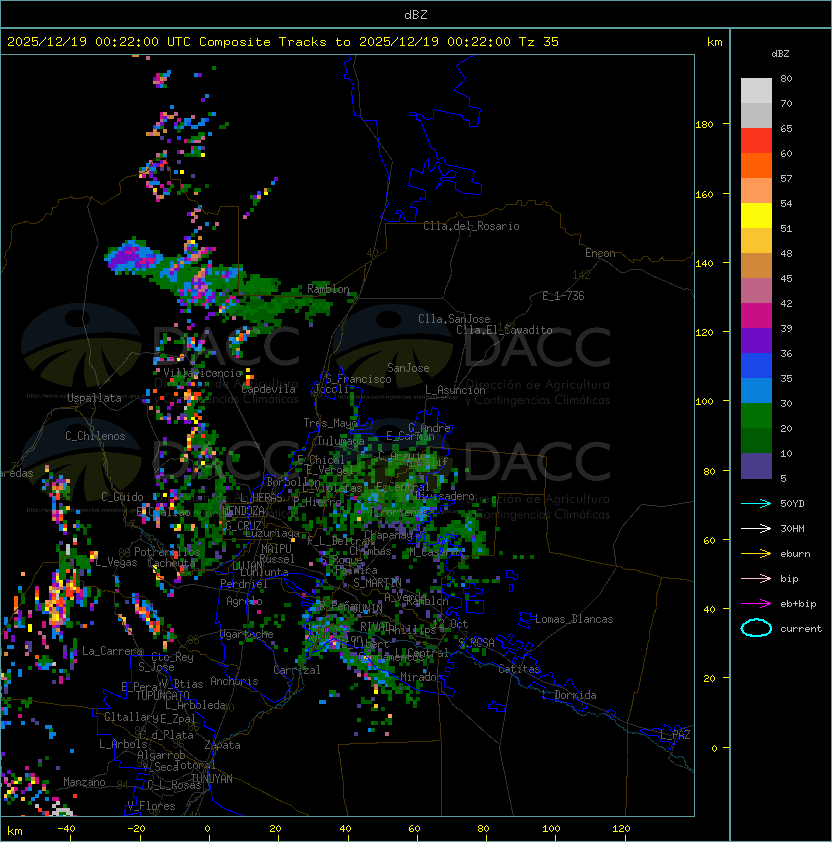Click the 'MAIPU' map label
Screen dimensions: 832x842
[276, 549]
